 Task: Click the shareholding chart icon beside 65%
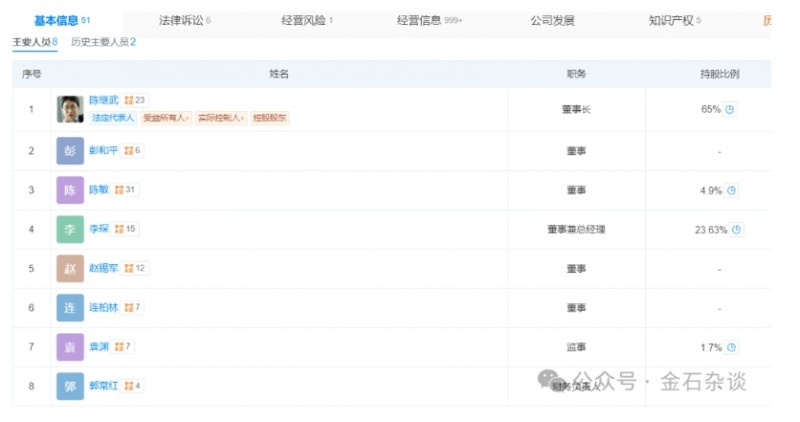tap(730, 110)
